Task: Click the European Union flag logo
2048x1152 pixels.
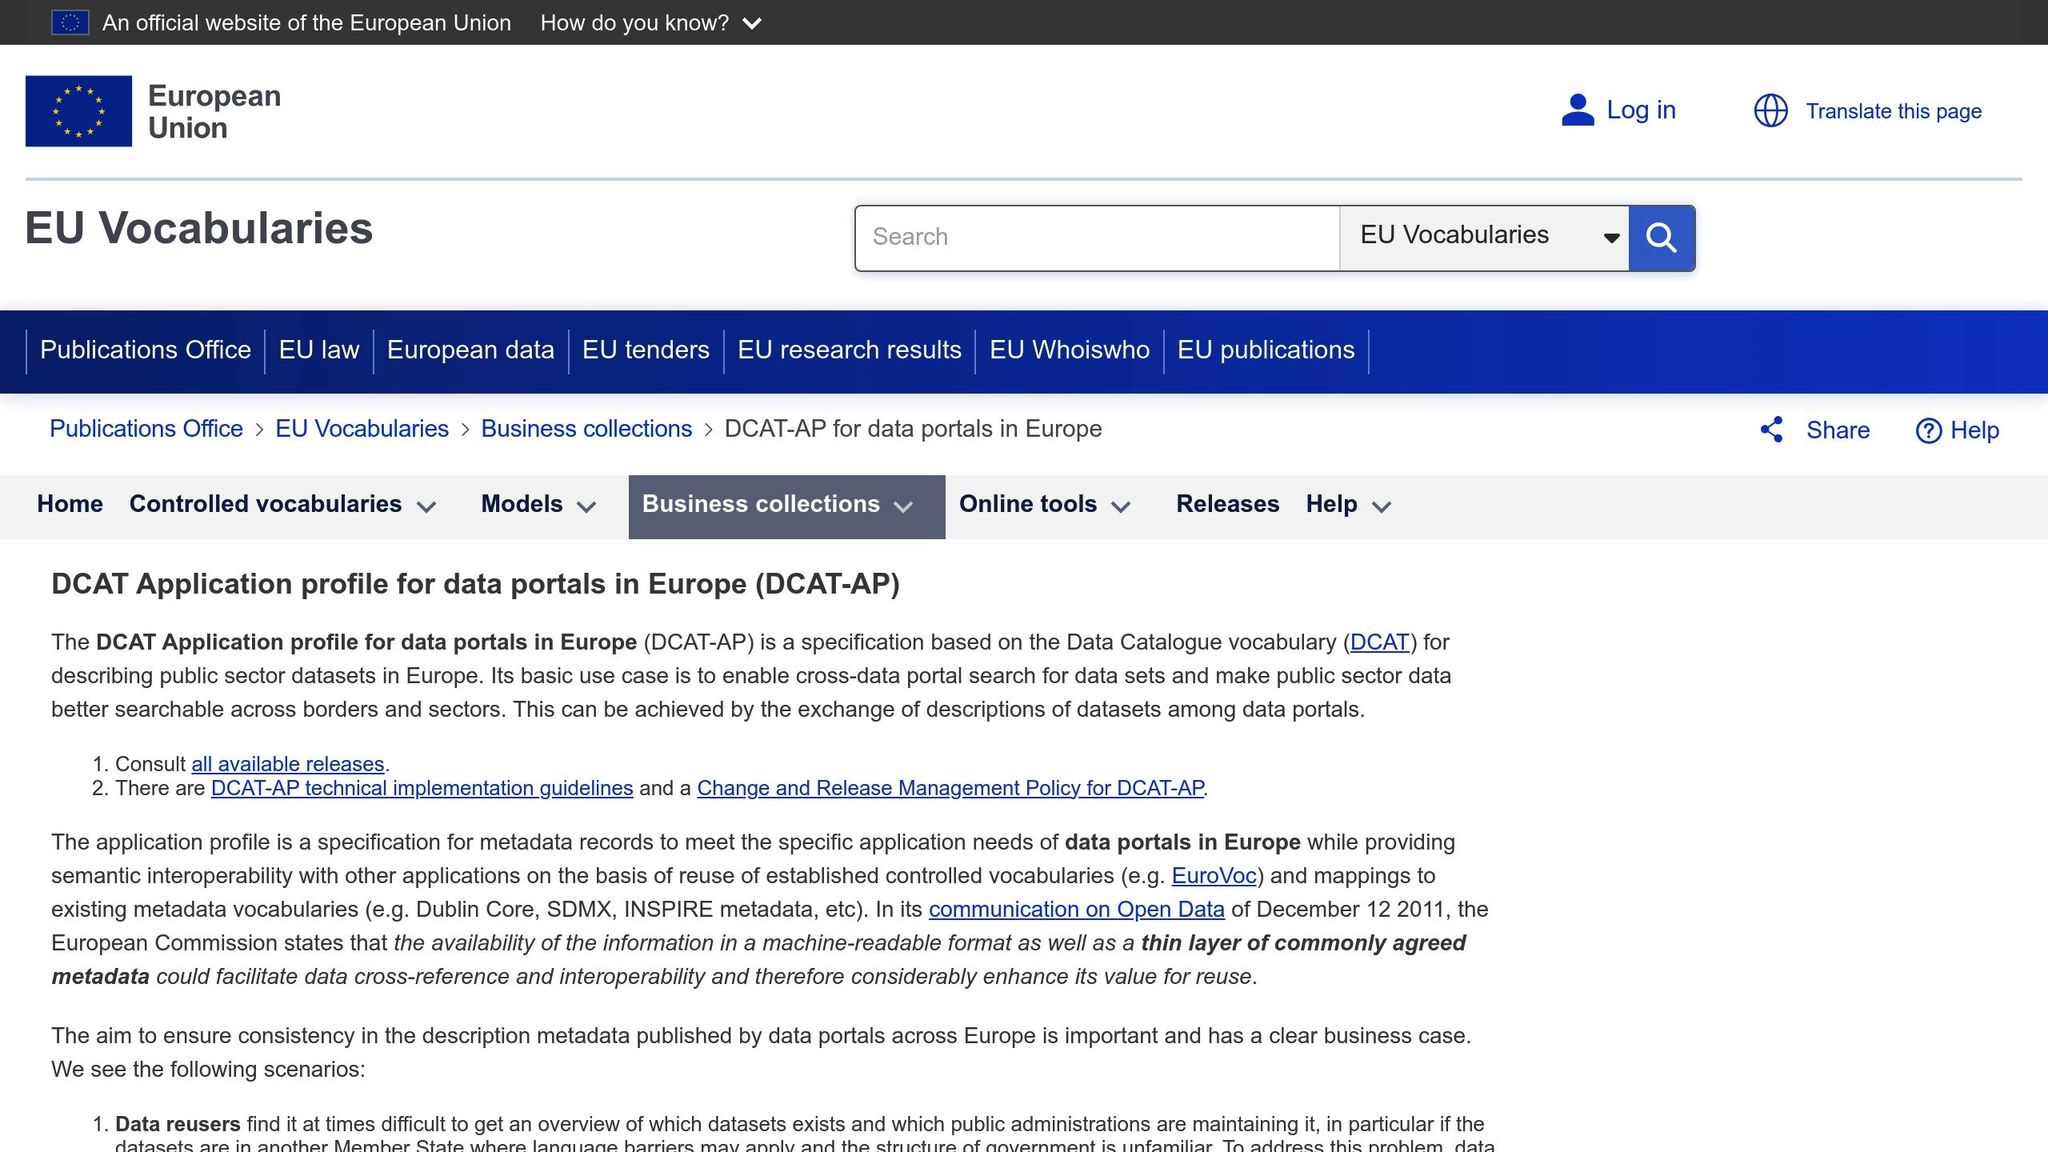Action: pos(78,111)
